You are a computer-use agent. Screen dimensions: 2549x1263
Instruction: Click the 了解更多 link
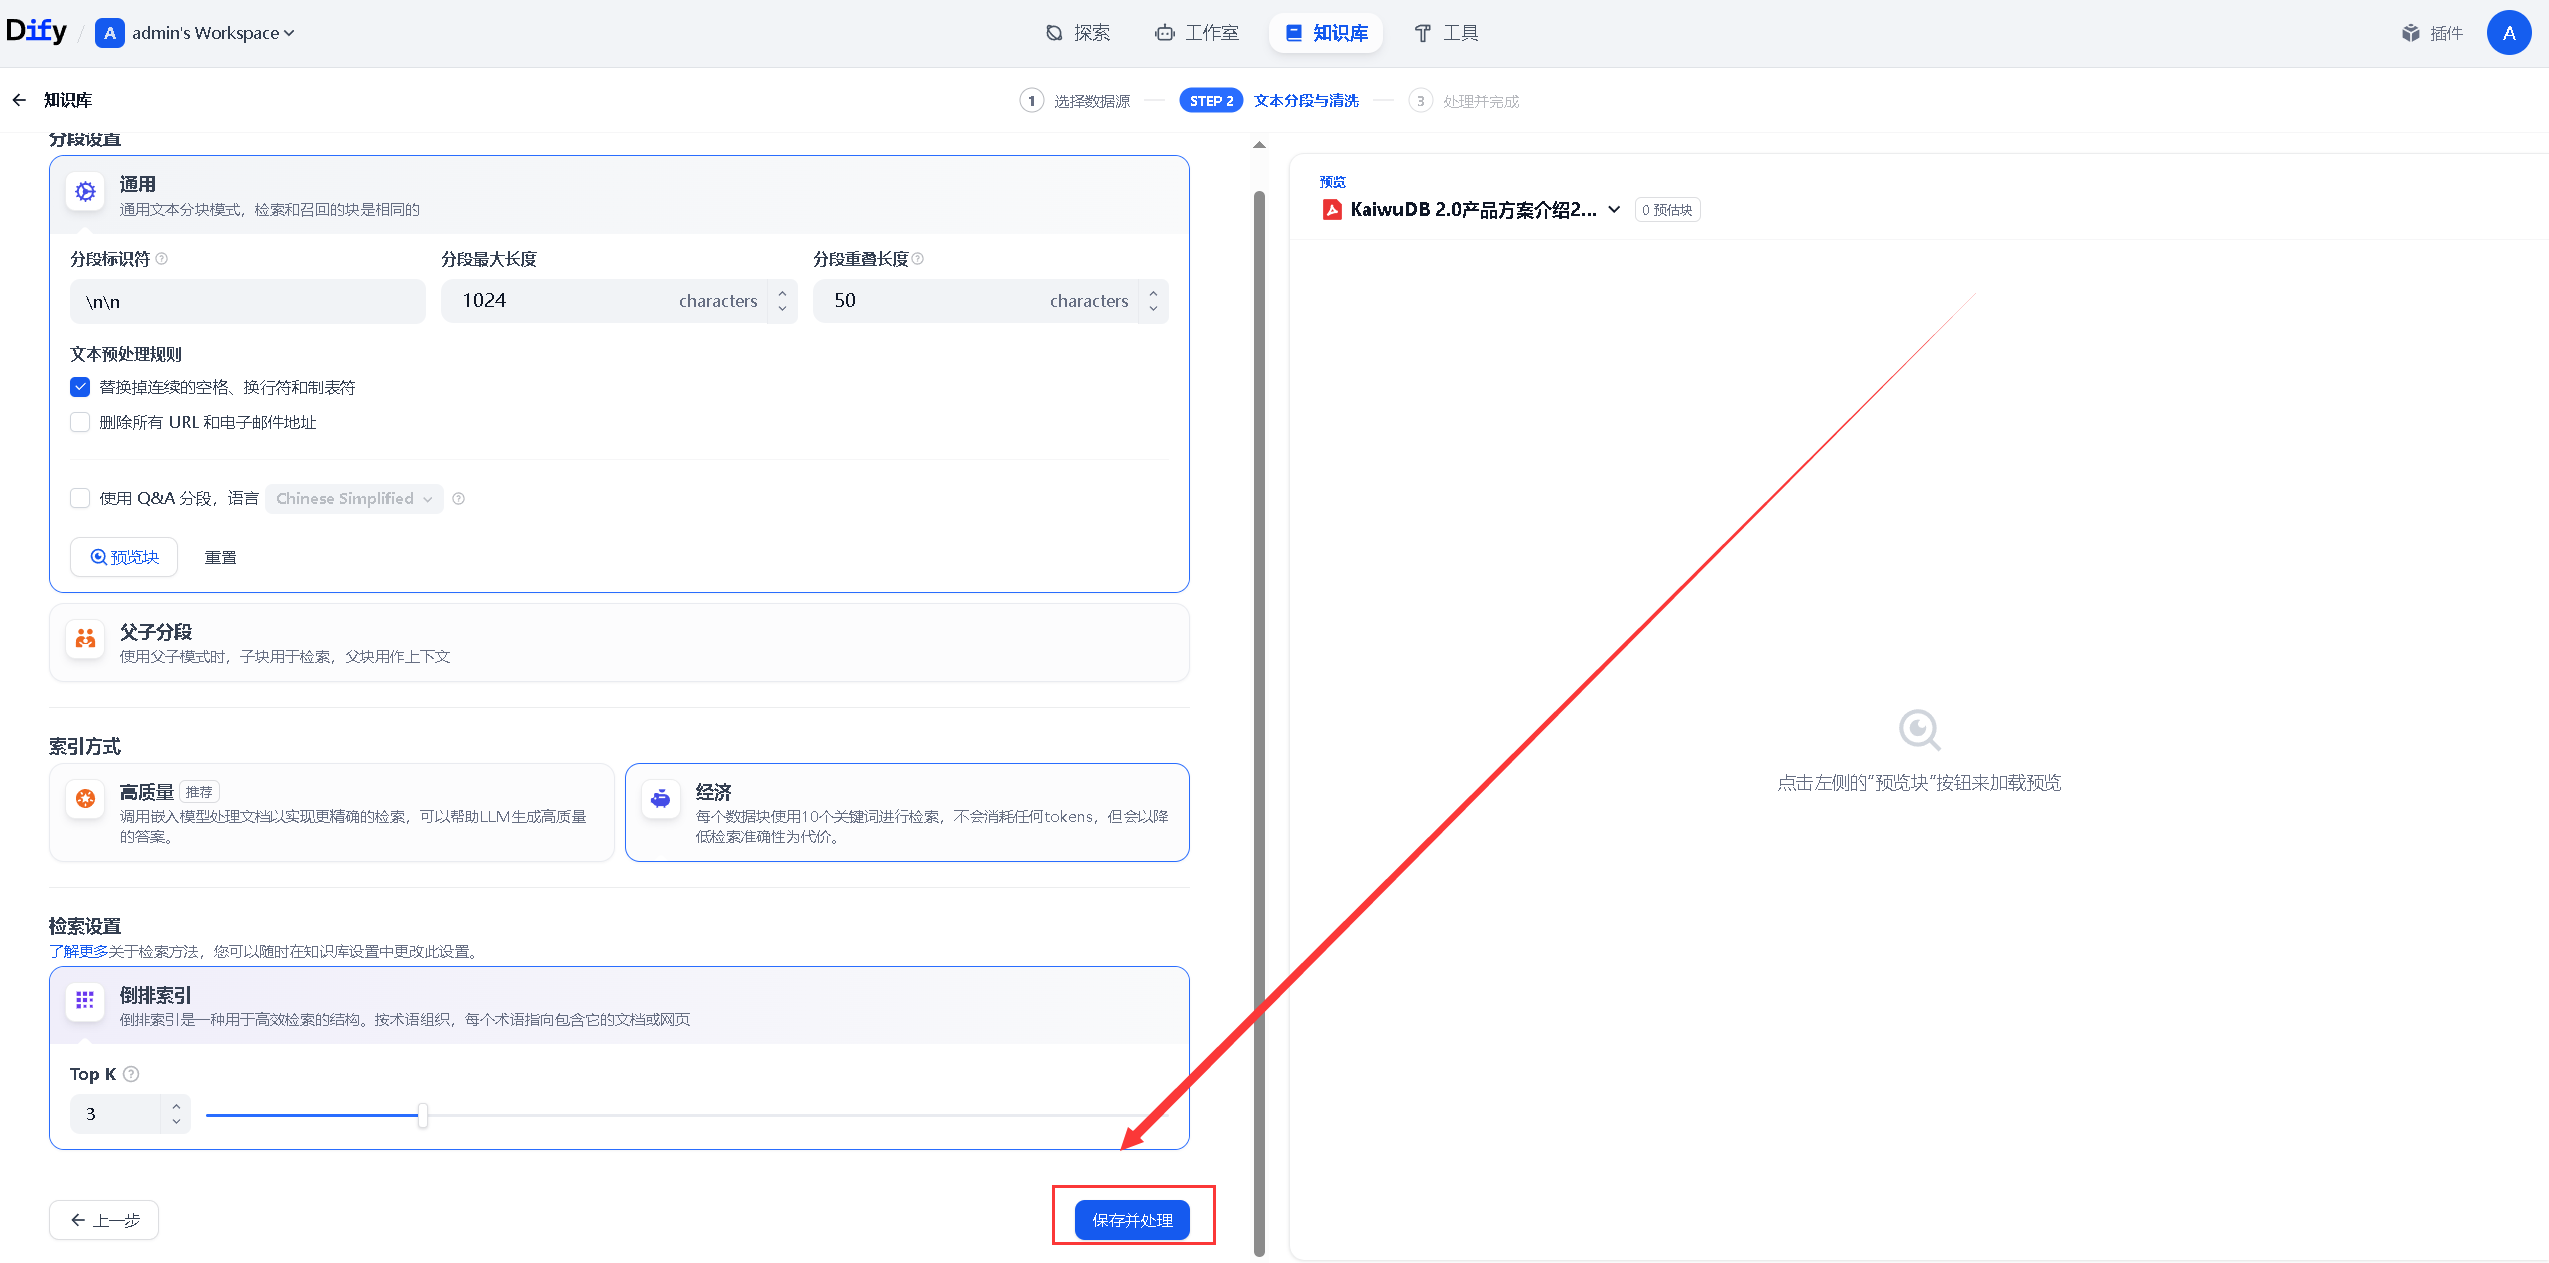[x=78, y=951]
